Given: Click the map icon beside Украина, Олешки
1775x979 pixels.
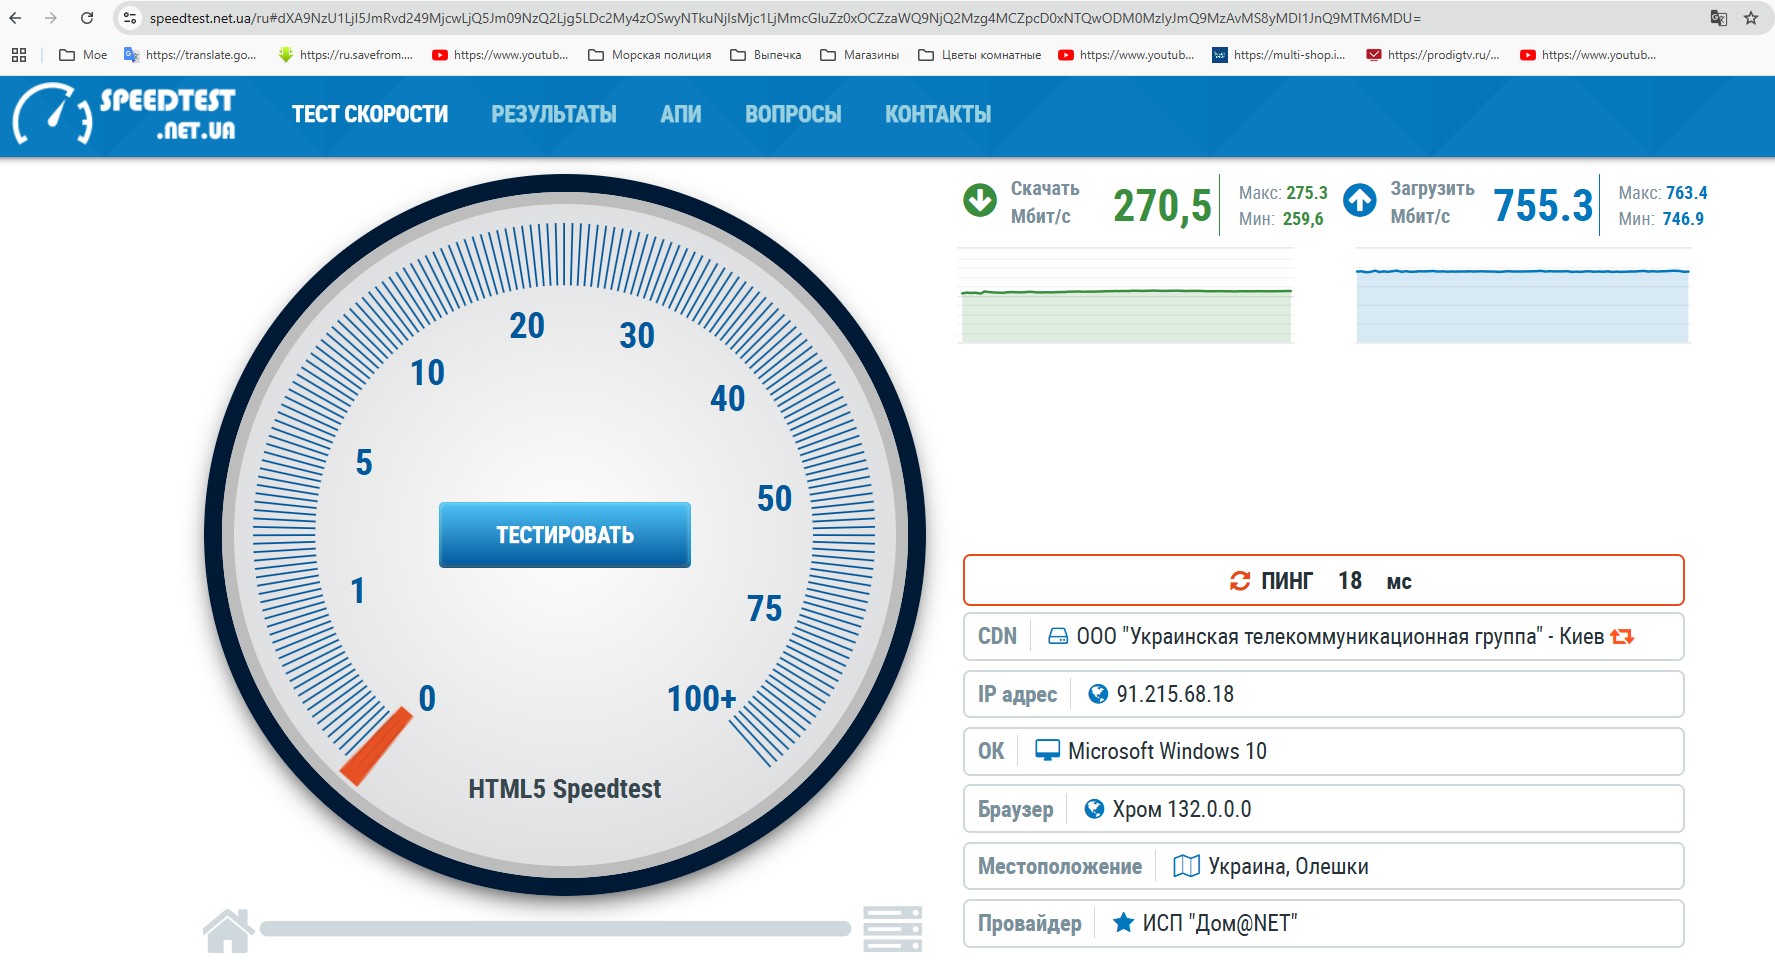Looking at the screenshot, I should (1186, 866).
